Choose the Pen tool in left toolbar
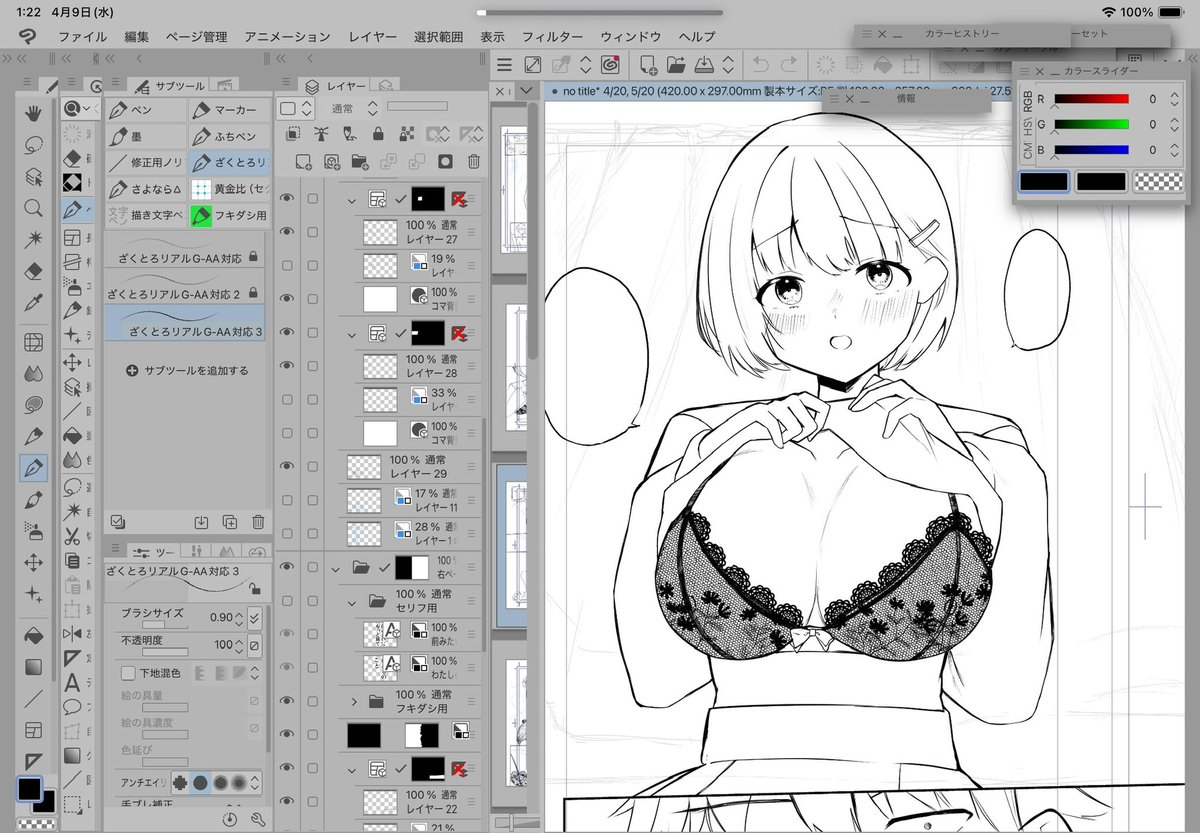The image size is (1200, 833). pos(33,468)
